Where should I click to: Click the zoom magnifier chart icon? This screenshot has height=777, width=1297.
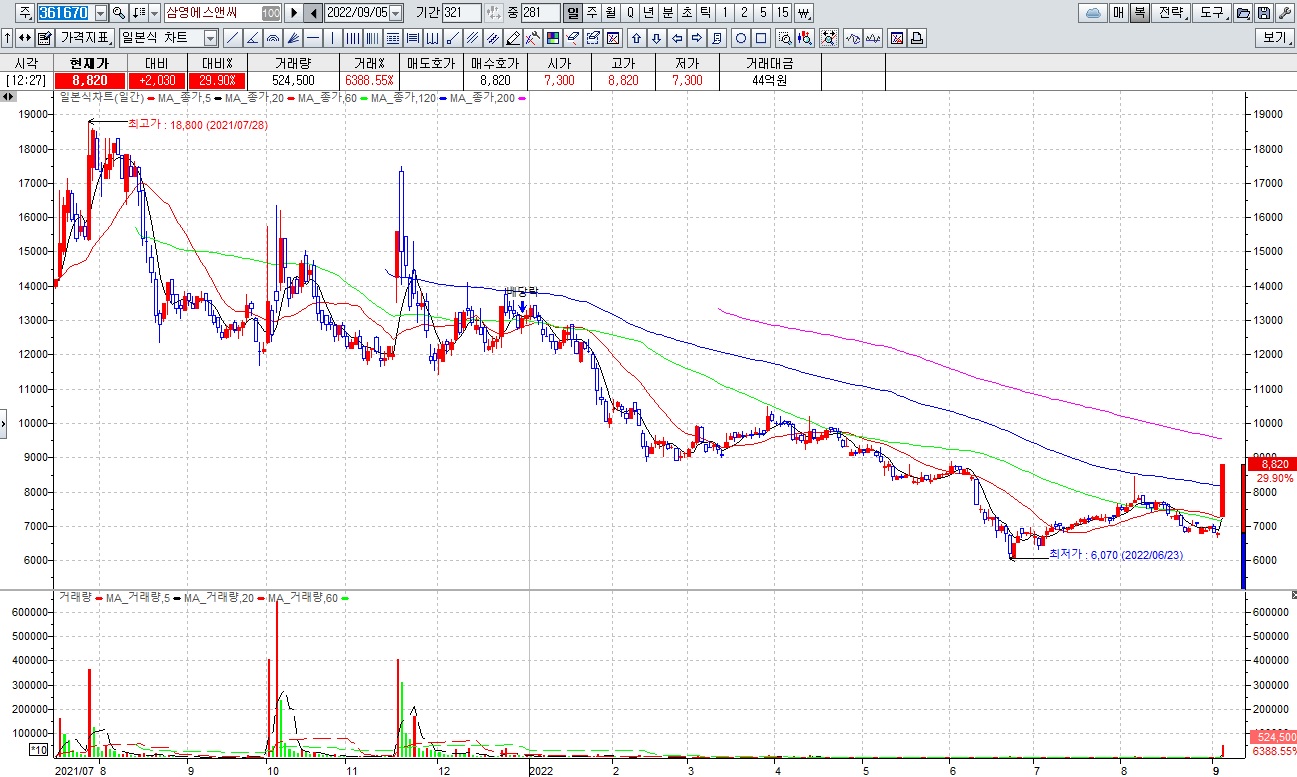click(x=784, y=38)
